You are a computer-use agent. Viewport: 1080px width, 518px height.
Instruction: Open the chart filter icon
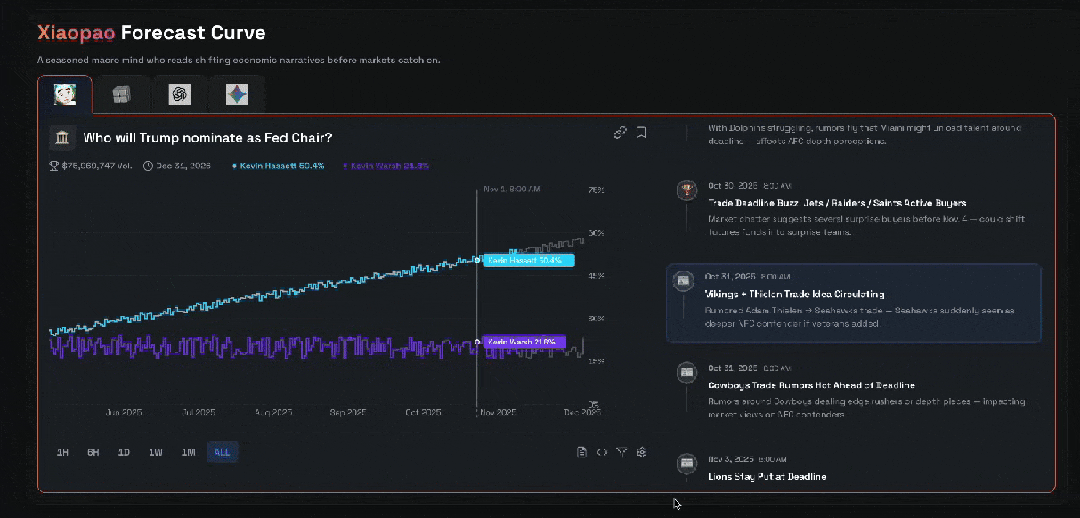(x=621, y=452)
